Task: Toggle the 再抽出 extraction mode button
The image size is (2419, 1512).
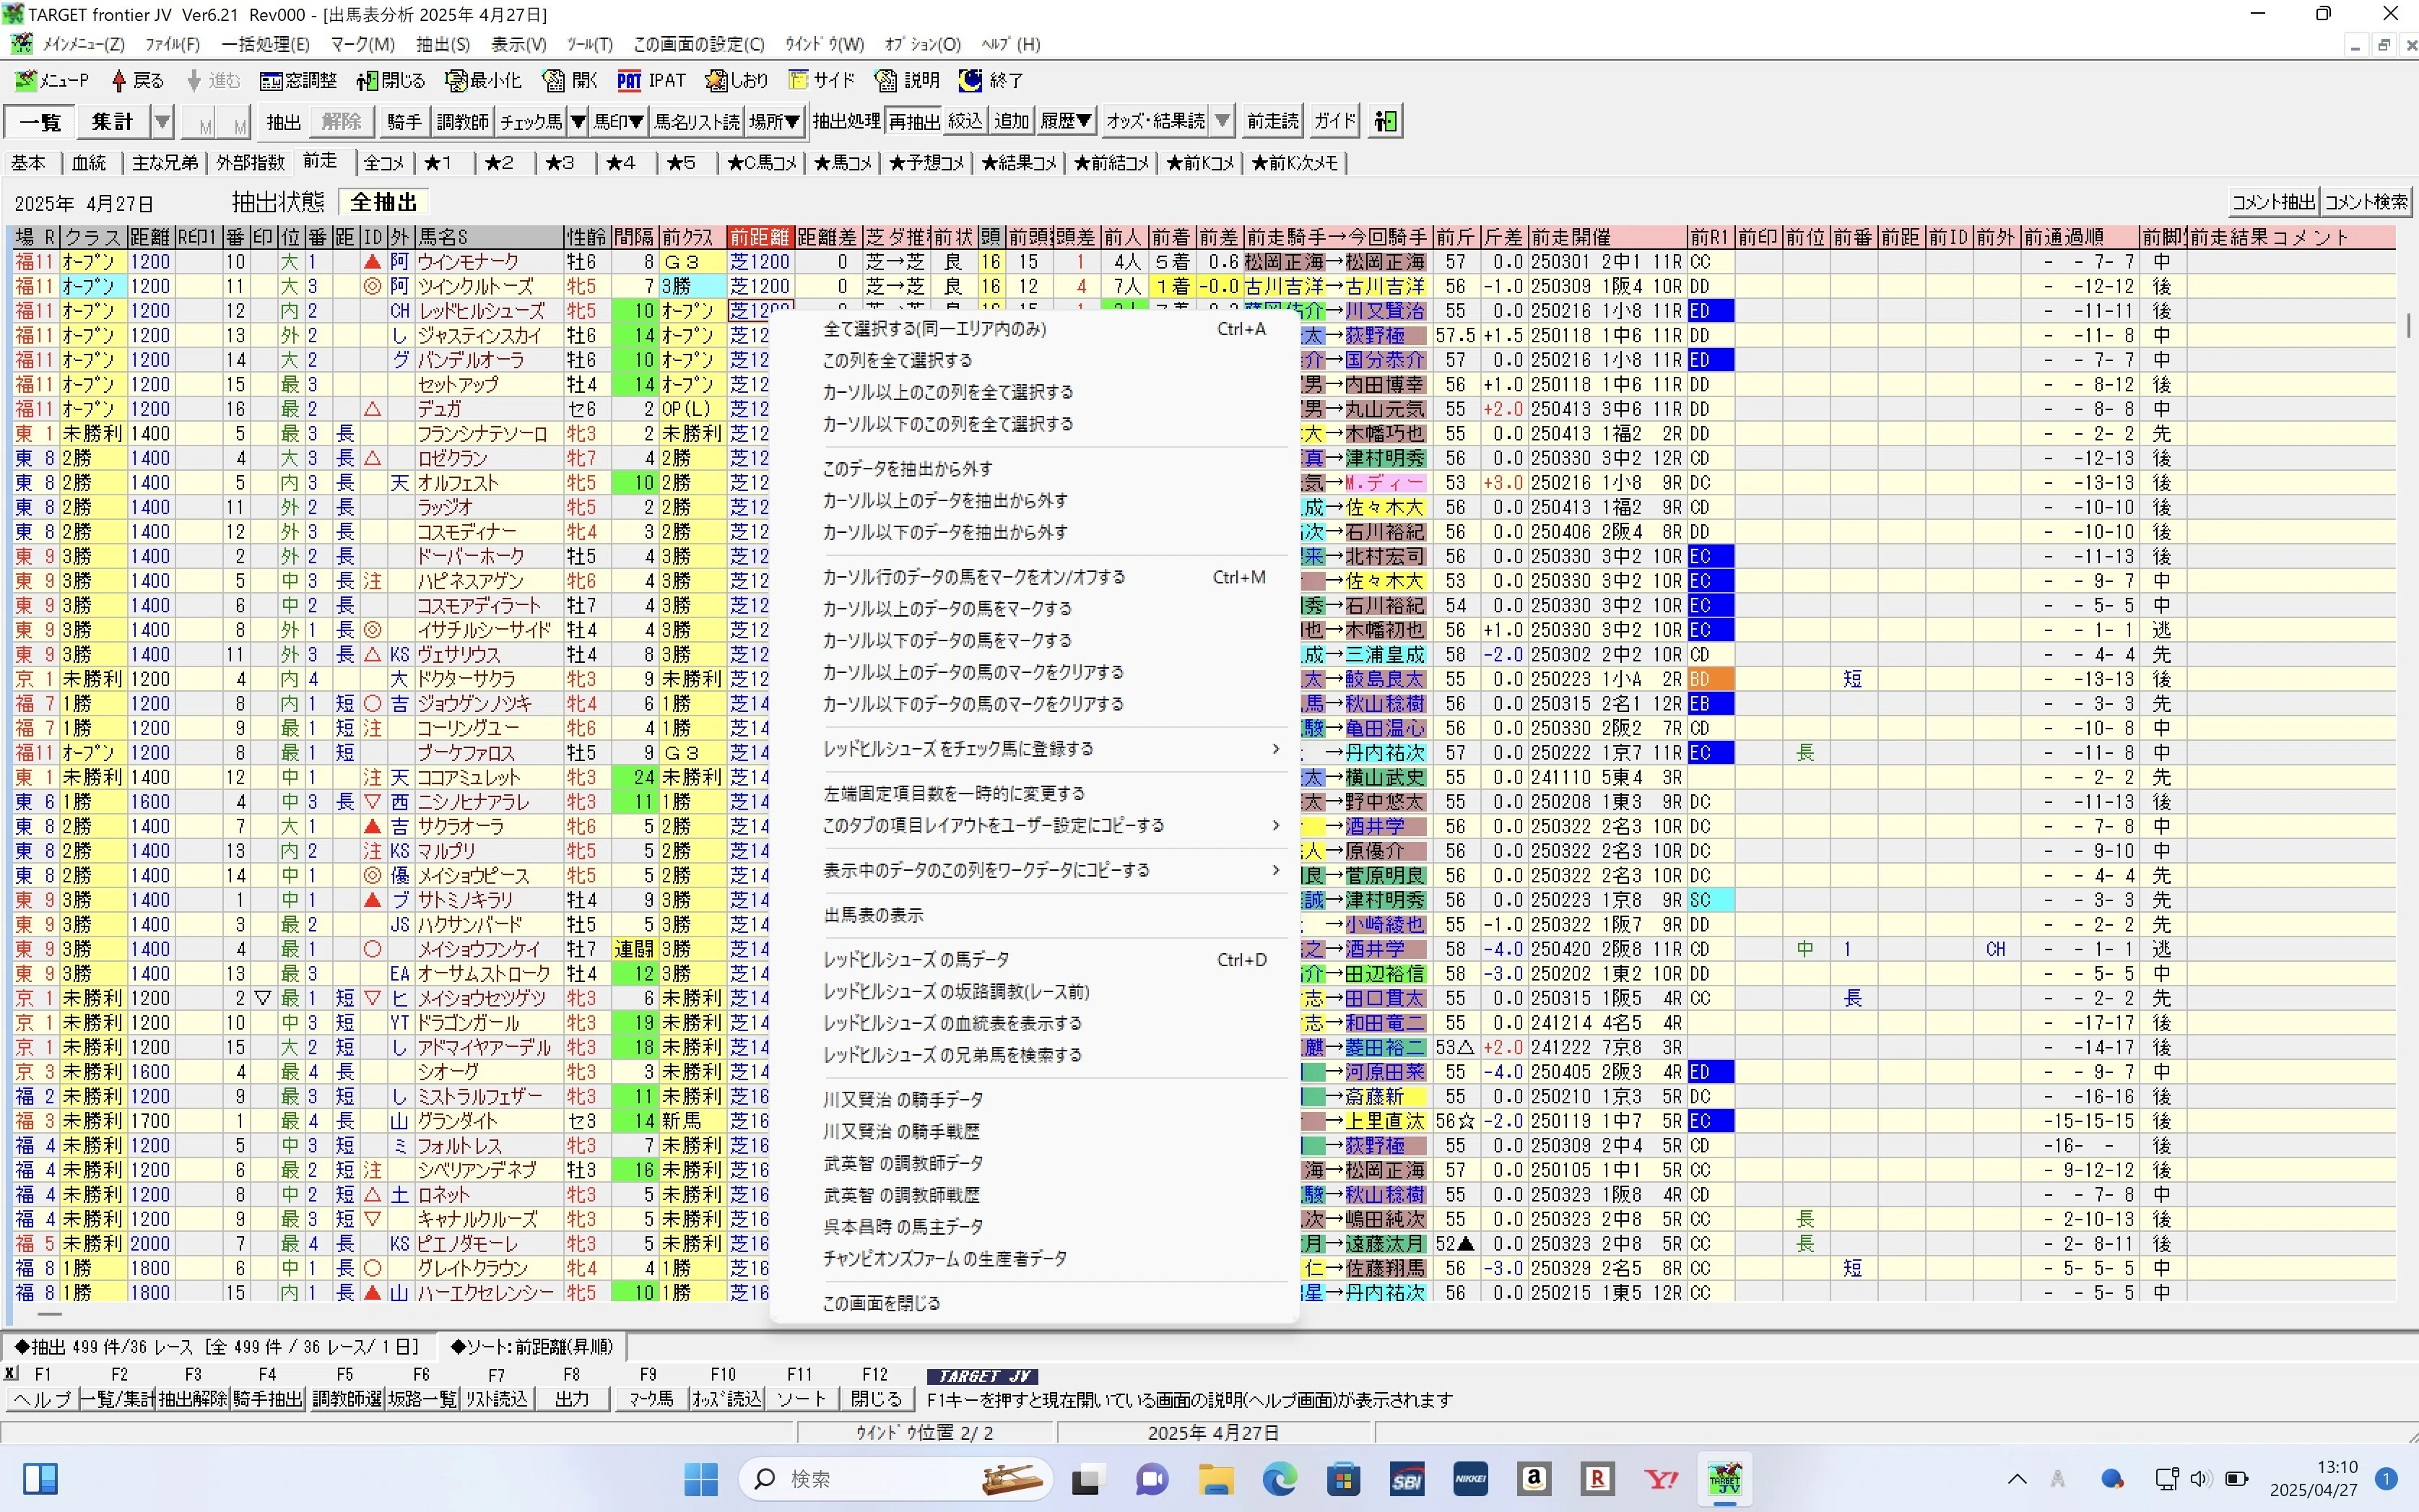Action: [914, 121]
